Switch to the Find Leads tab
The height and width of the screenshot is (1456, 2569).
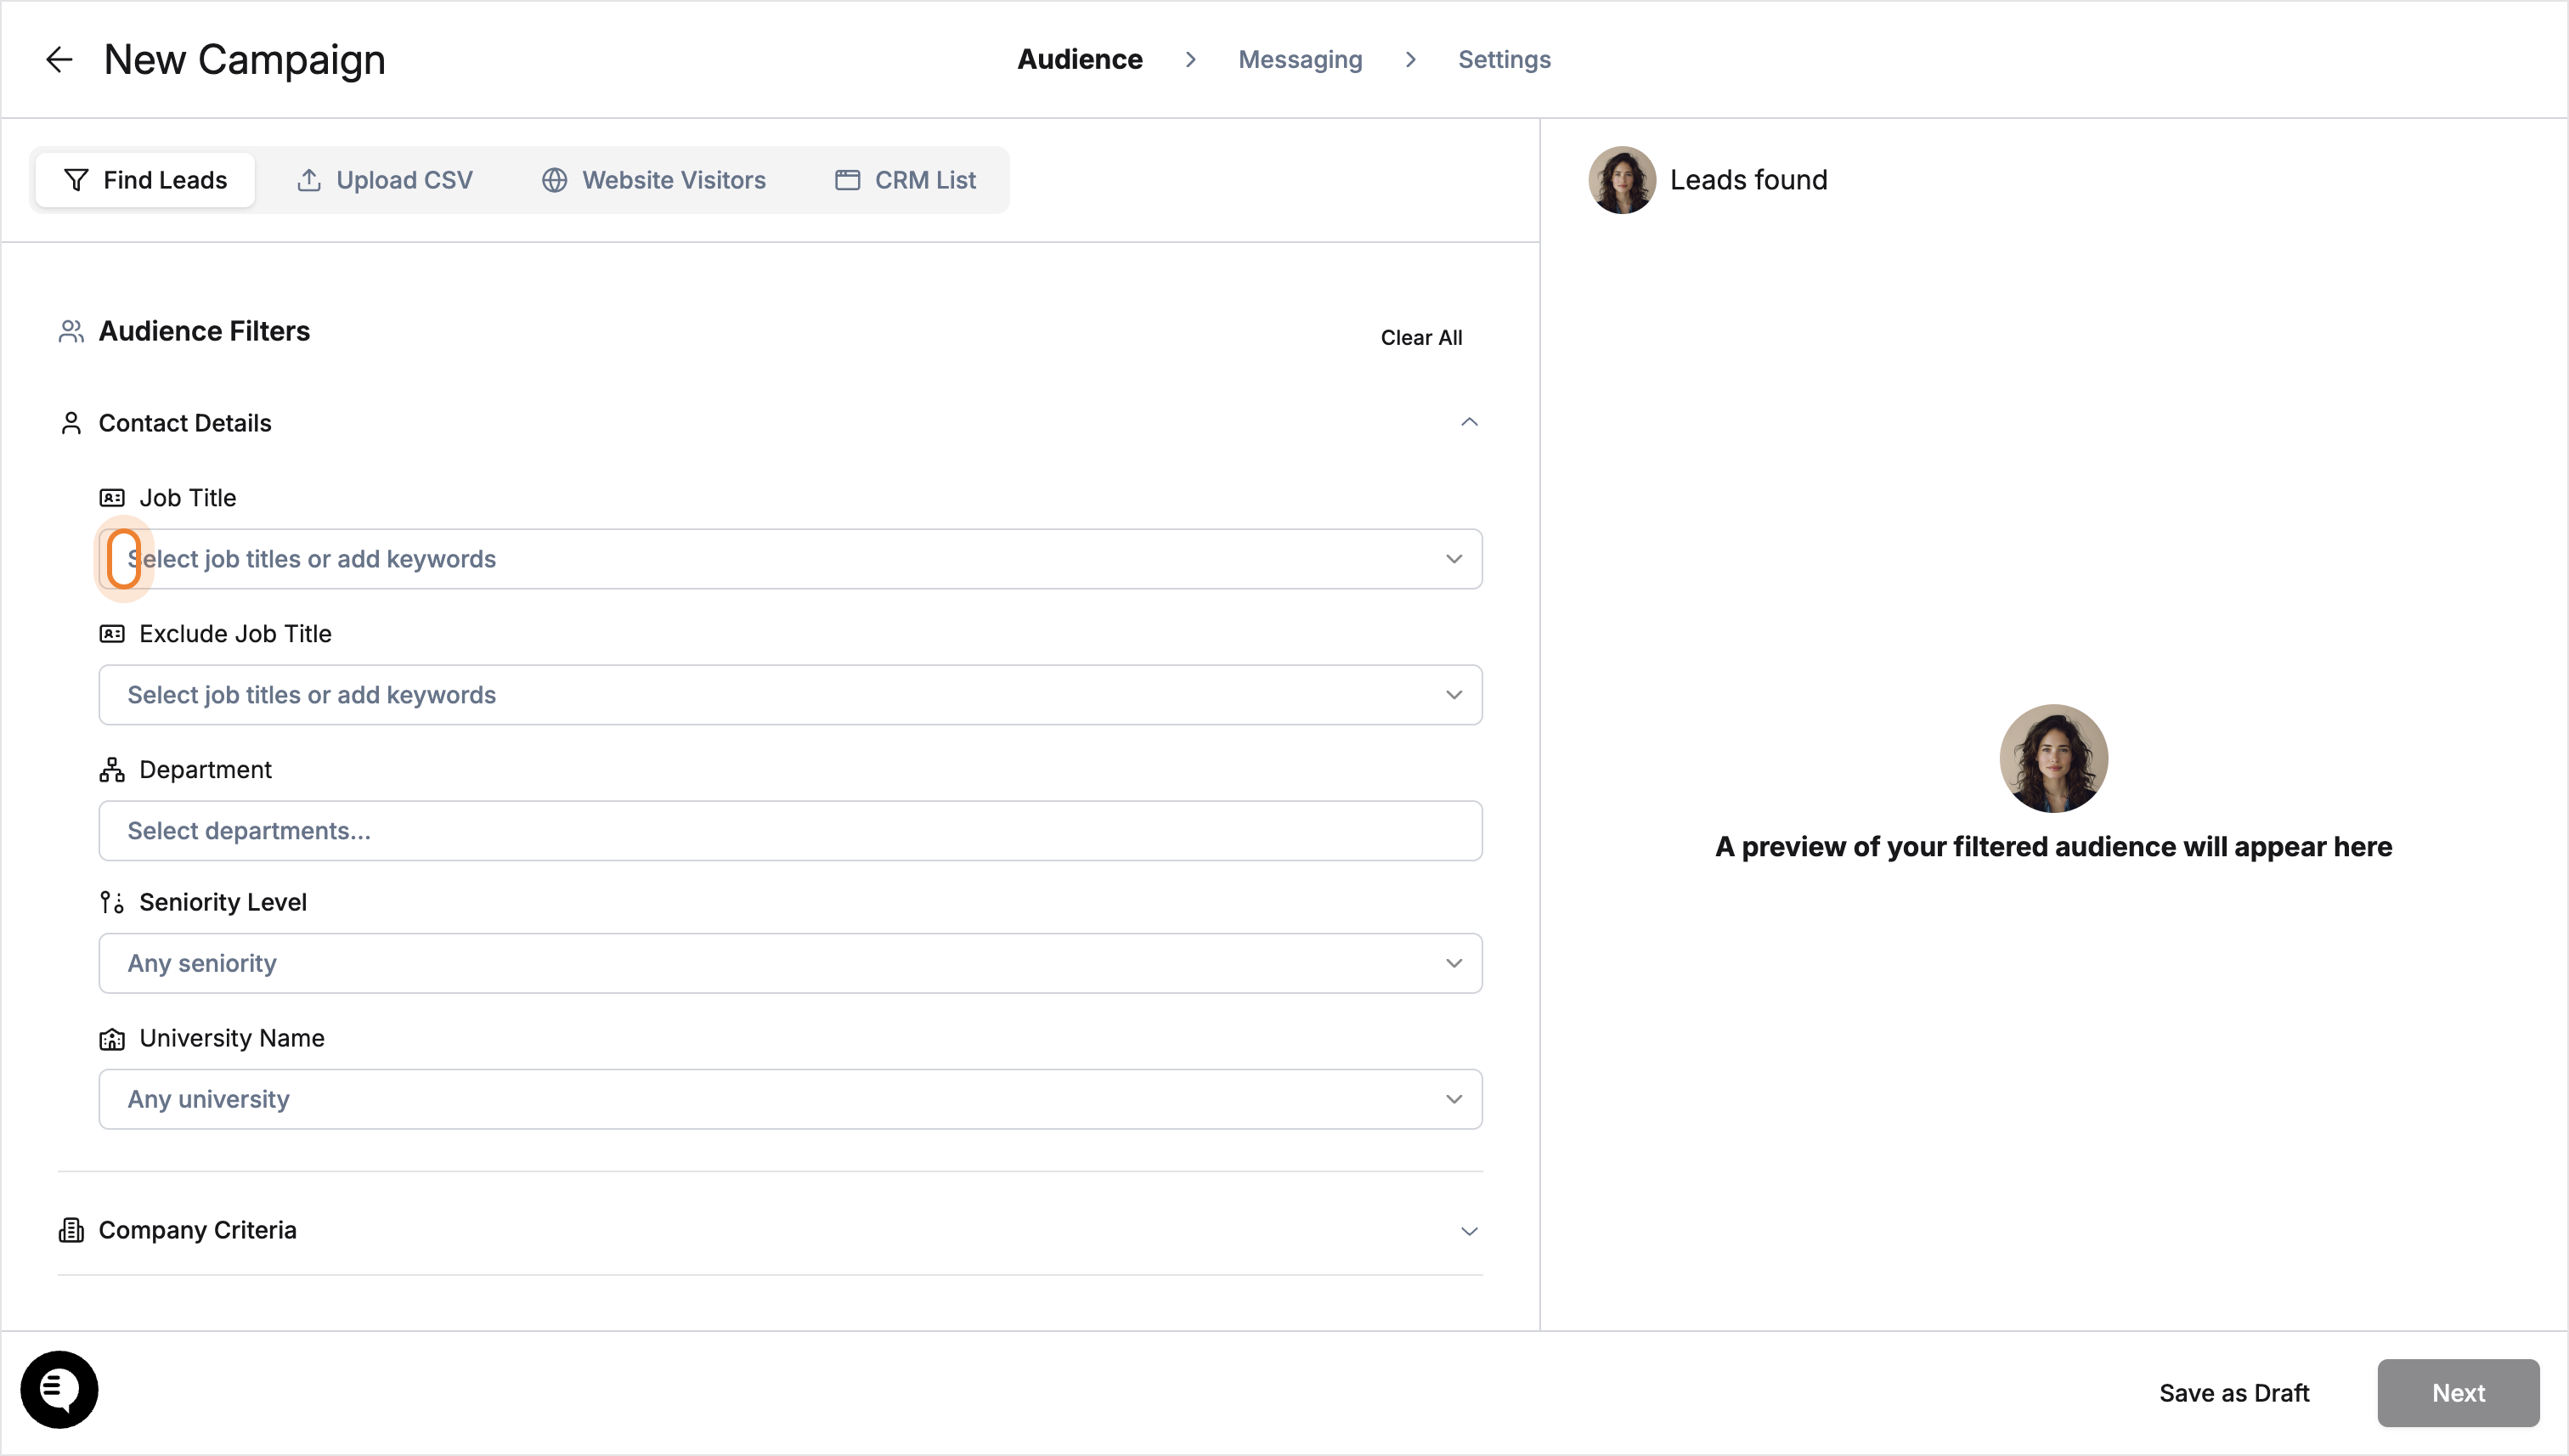tap(145, 180)
